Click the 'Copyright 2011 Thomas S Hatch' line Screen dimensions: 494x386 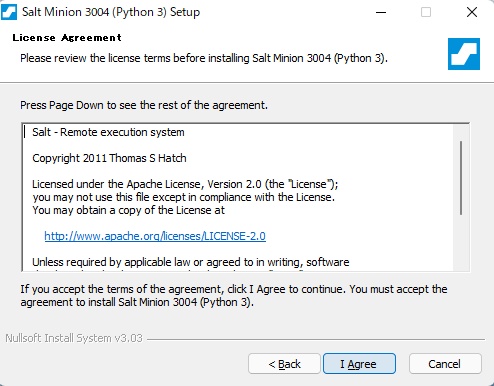click(109, 158)
